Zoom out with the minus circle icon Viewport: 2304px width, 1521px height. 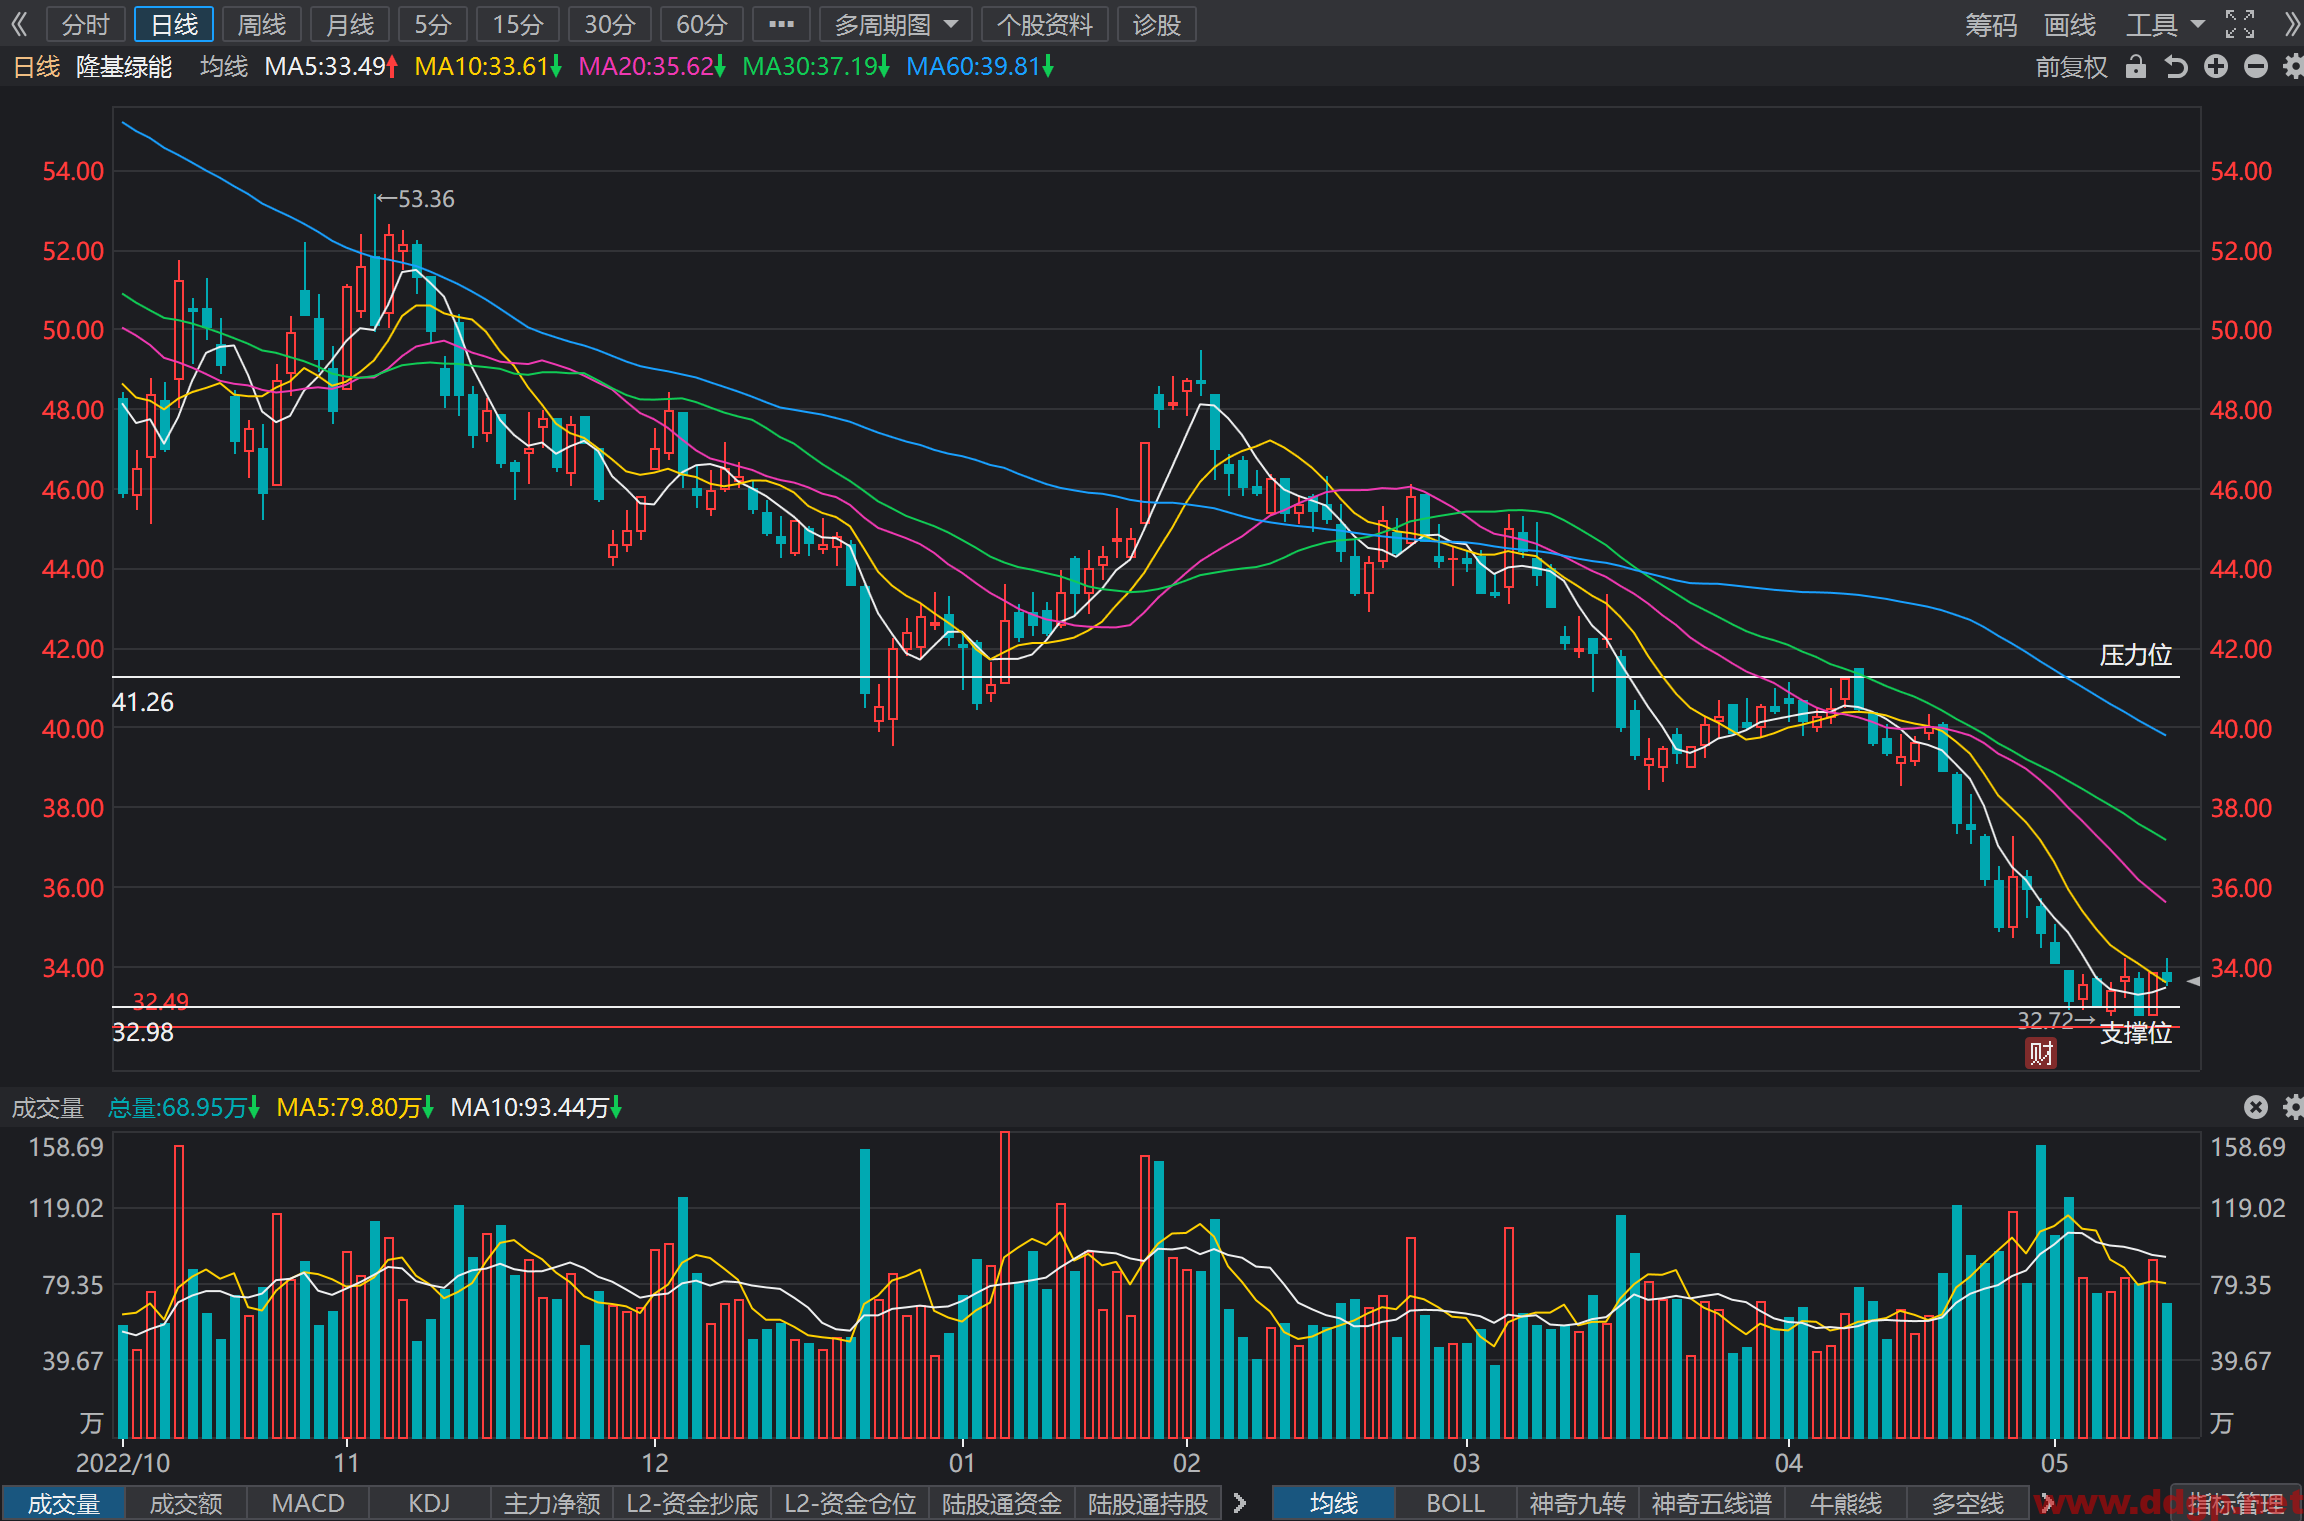[x=2256, y=67]
